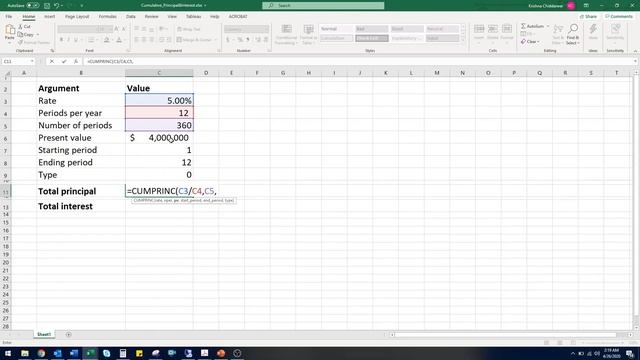Switch to the Insert tab
Screen dimensions: 640x360
click(x=49, y=17)
